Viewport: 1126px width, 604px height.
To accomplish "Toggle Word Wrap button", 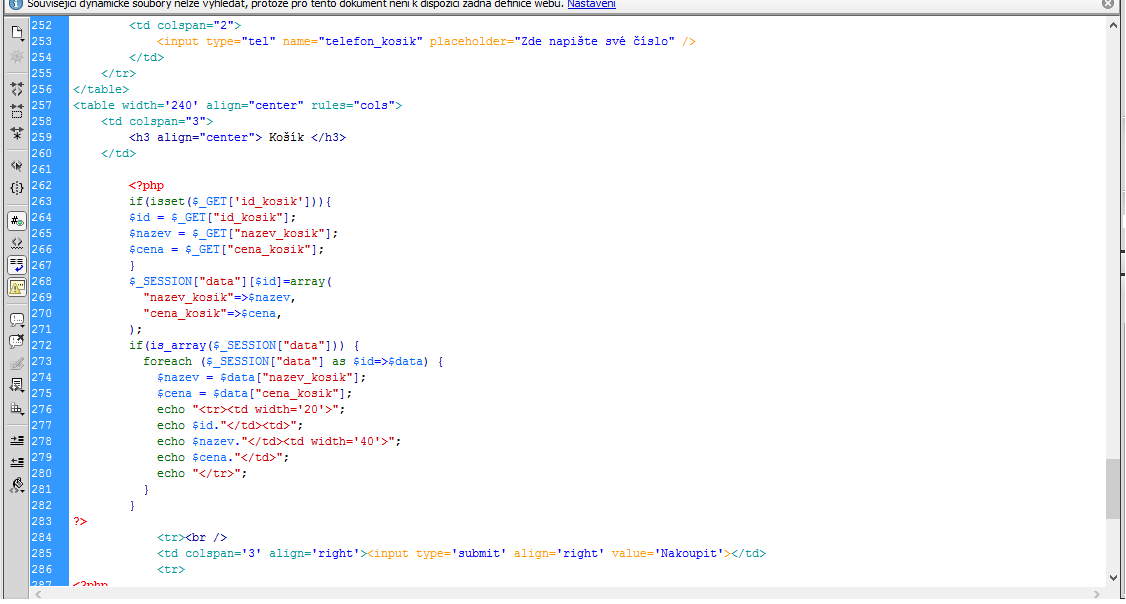I will tap(16, 265).
